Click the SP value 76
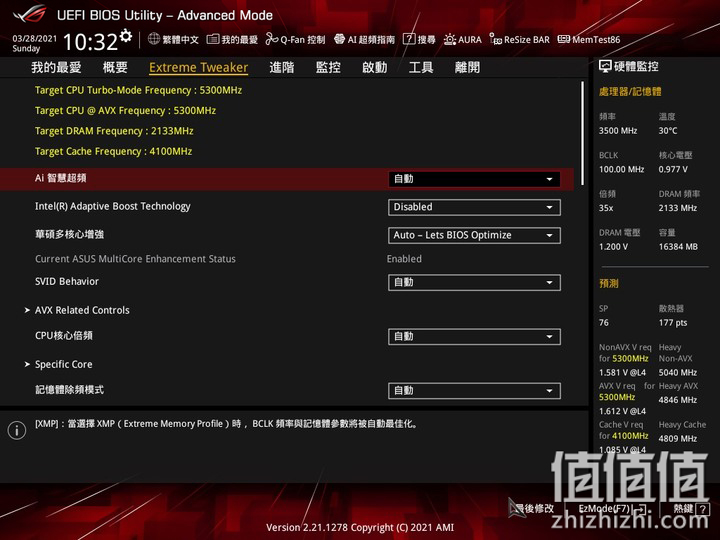Viewport: 720px width, 540px height. pyautogui.click(x=603, y=323)
